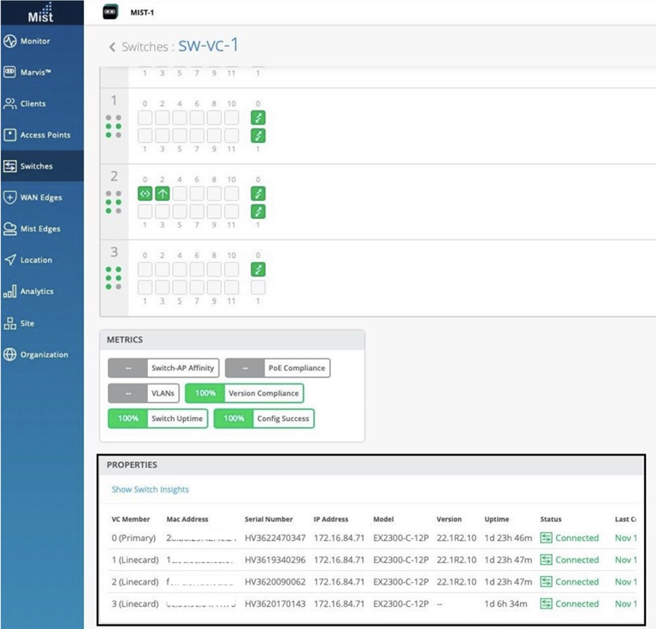Select member 3 empty port 0
656x629 pixels.
pos(145,270)
